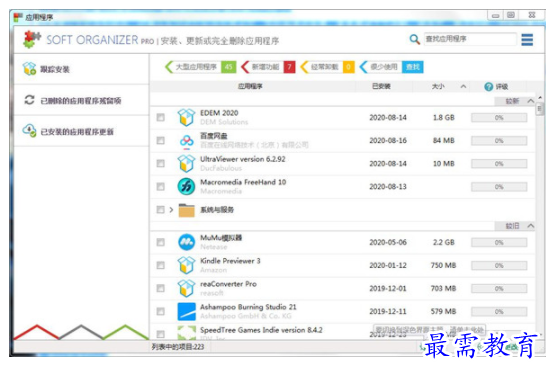Image resolution: width=546 pixels, height=377 pixels.
Task: Click the 跟踪安装 sidebar icon
Action: coord(29,69)
